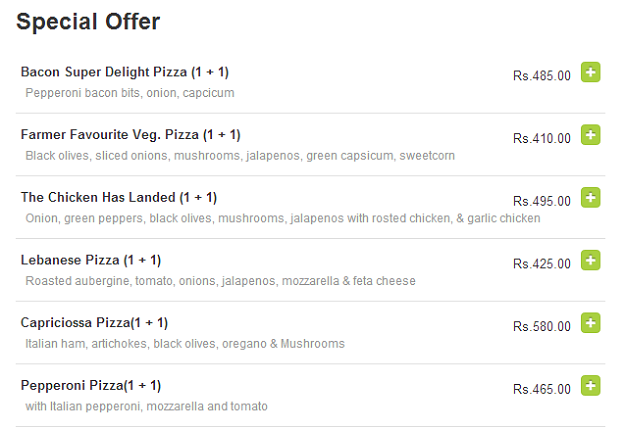Open Pepperoni Pizza(1 + 1) title
Screen dimensions: 625x430
point(91,385)
